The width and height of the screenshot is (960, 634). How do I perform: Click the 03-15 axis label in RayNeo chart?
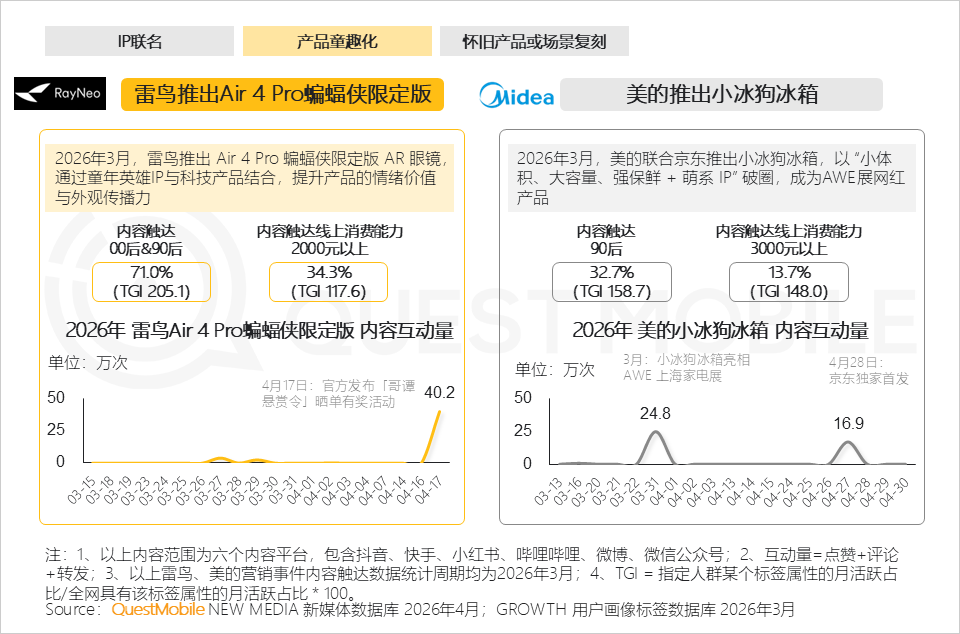tap(81, 491)
